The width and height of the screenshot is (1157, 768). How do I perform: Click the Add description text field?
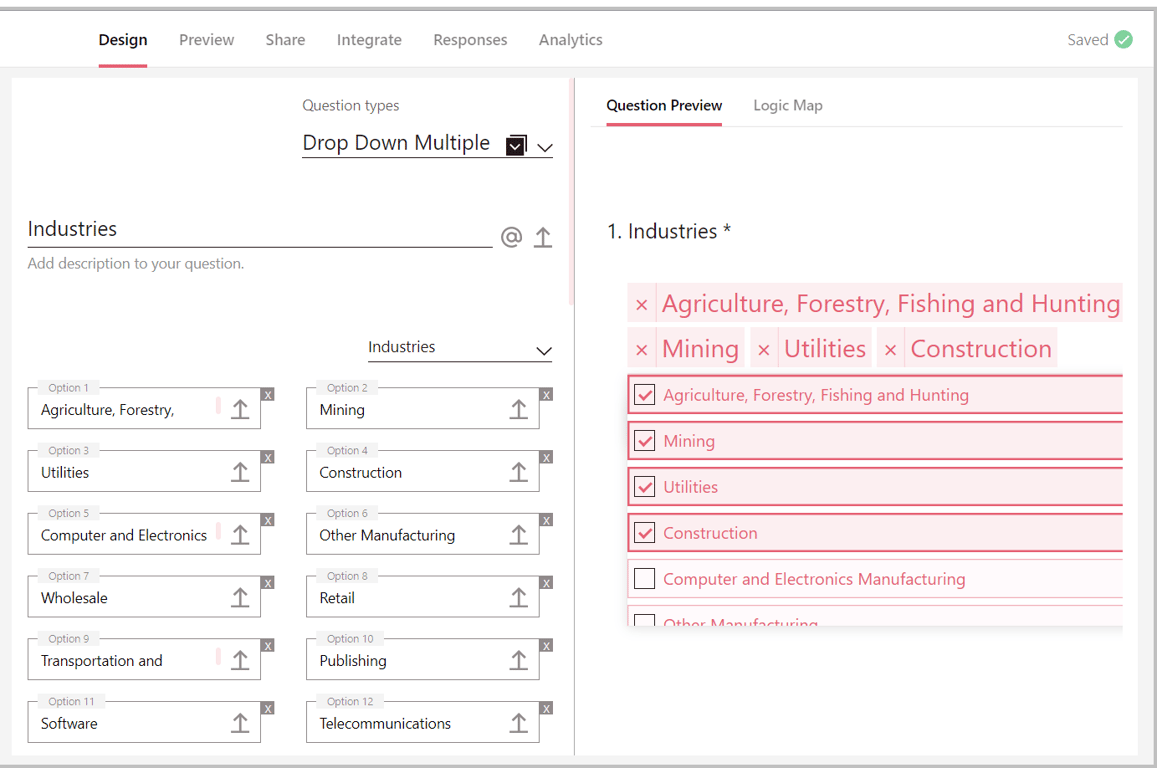[136, 264]
